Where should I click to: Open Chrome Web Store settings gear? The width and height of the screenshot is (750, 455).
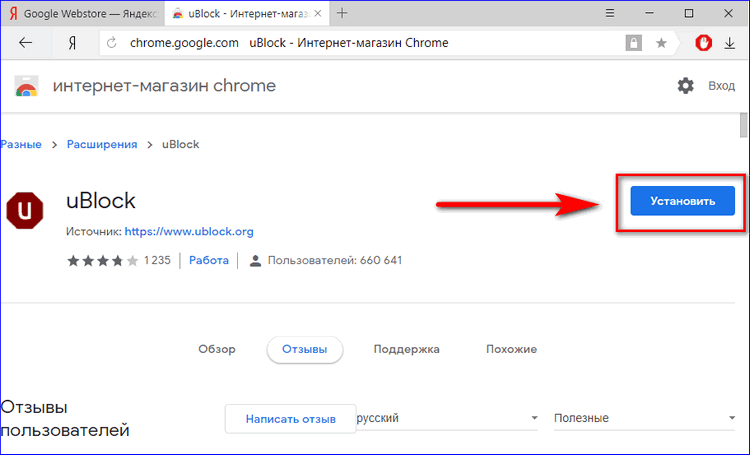(x=685, y=86)
